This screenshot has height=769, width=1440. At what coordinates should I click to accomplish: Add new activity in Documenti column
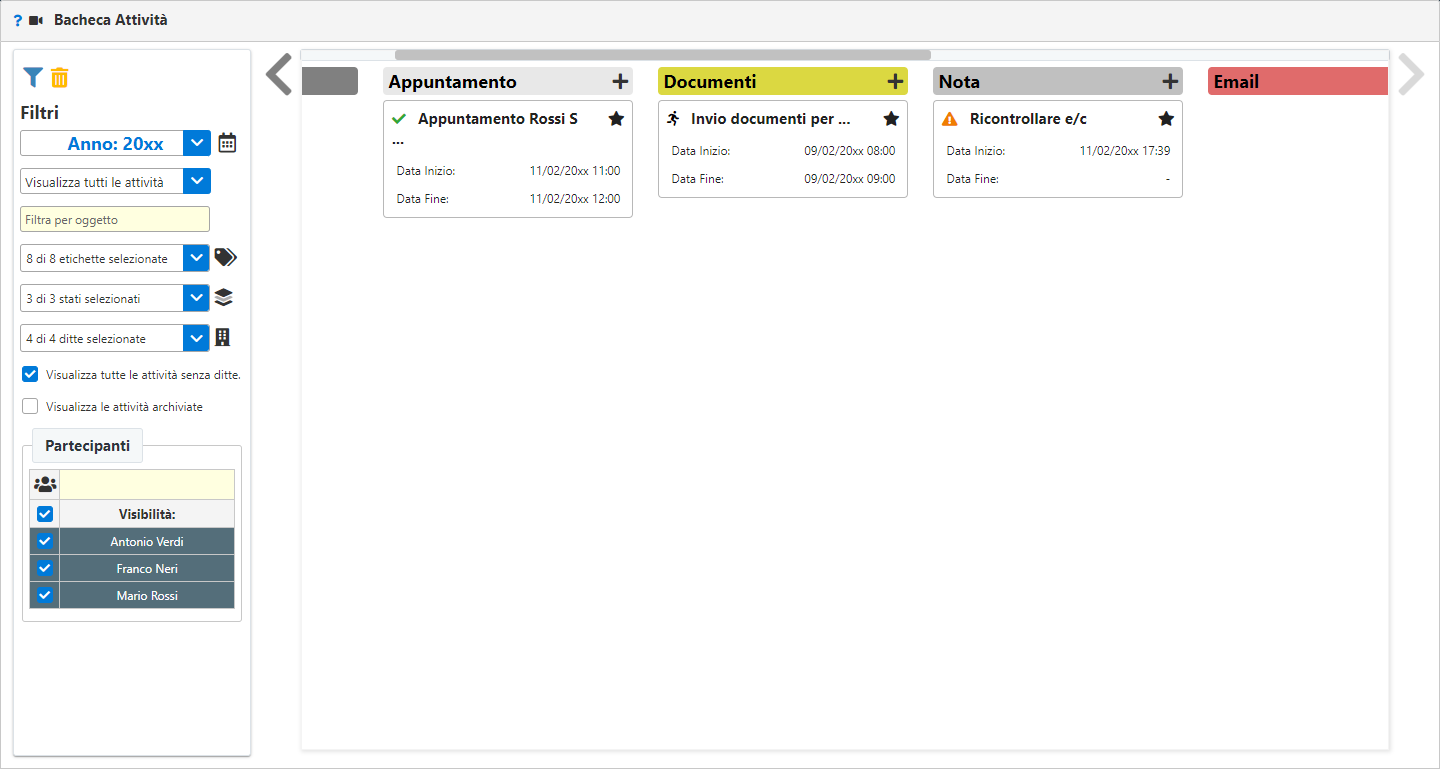coord(895,82)
